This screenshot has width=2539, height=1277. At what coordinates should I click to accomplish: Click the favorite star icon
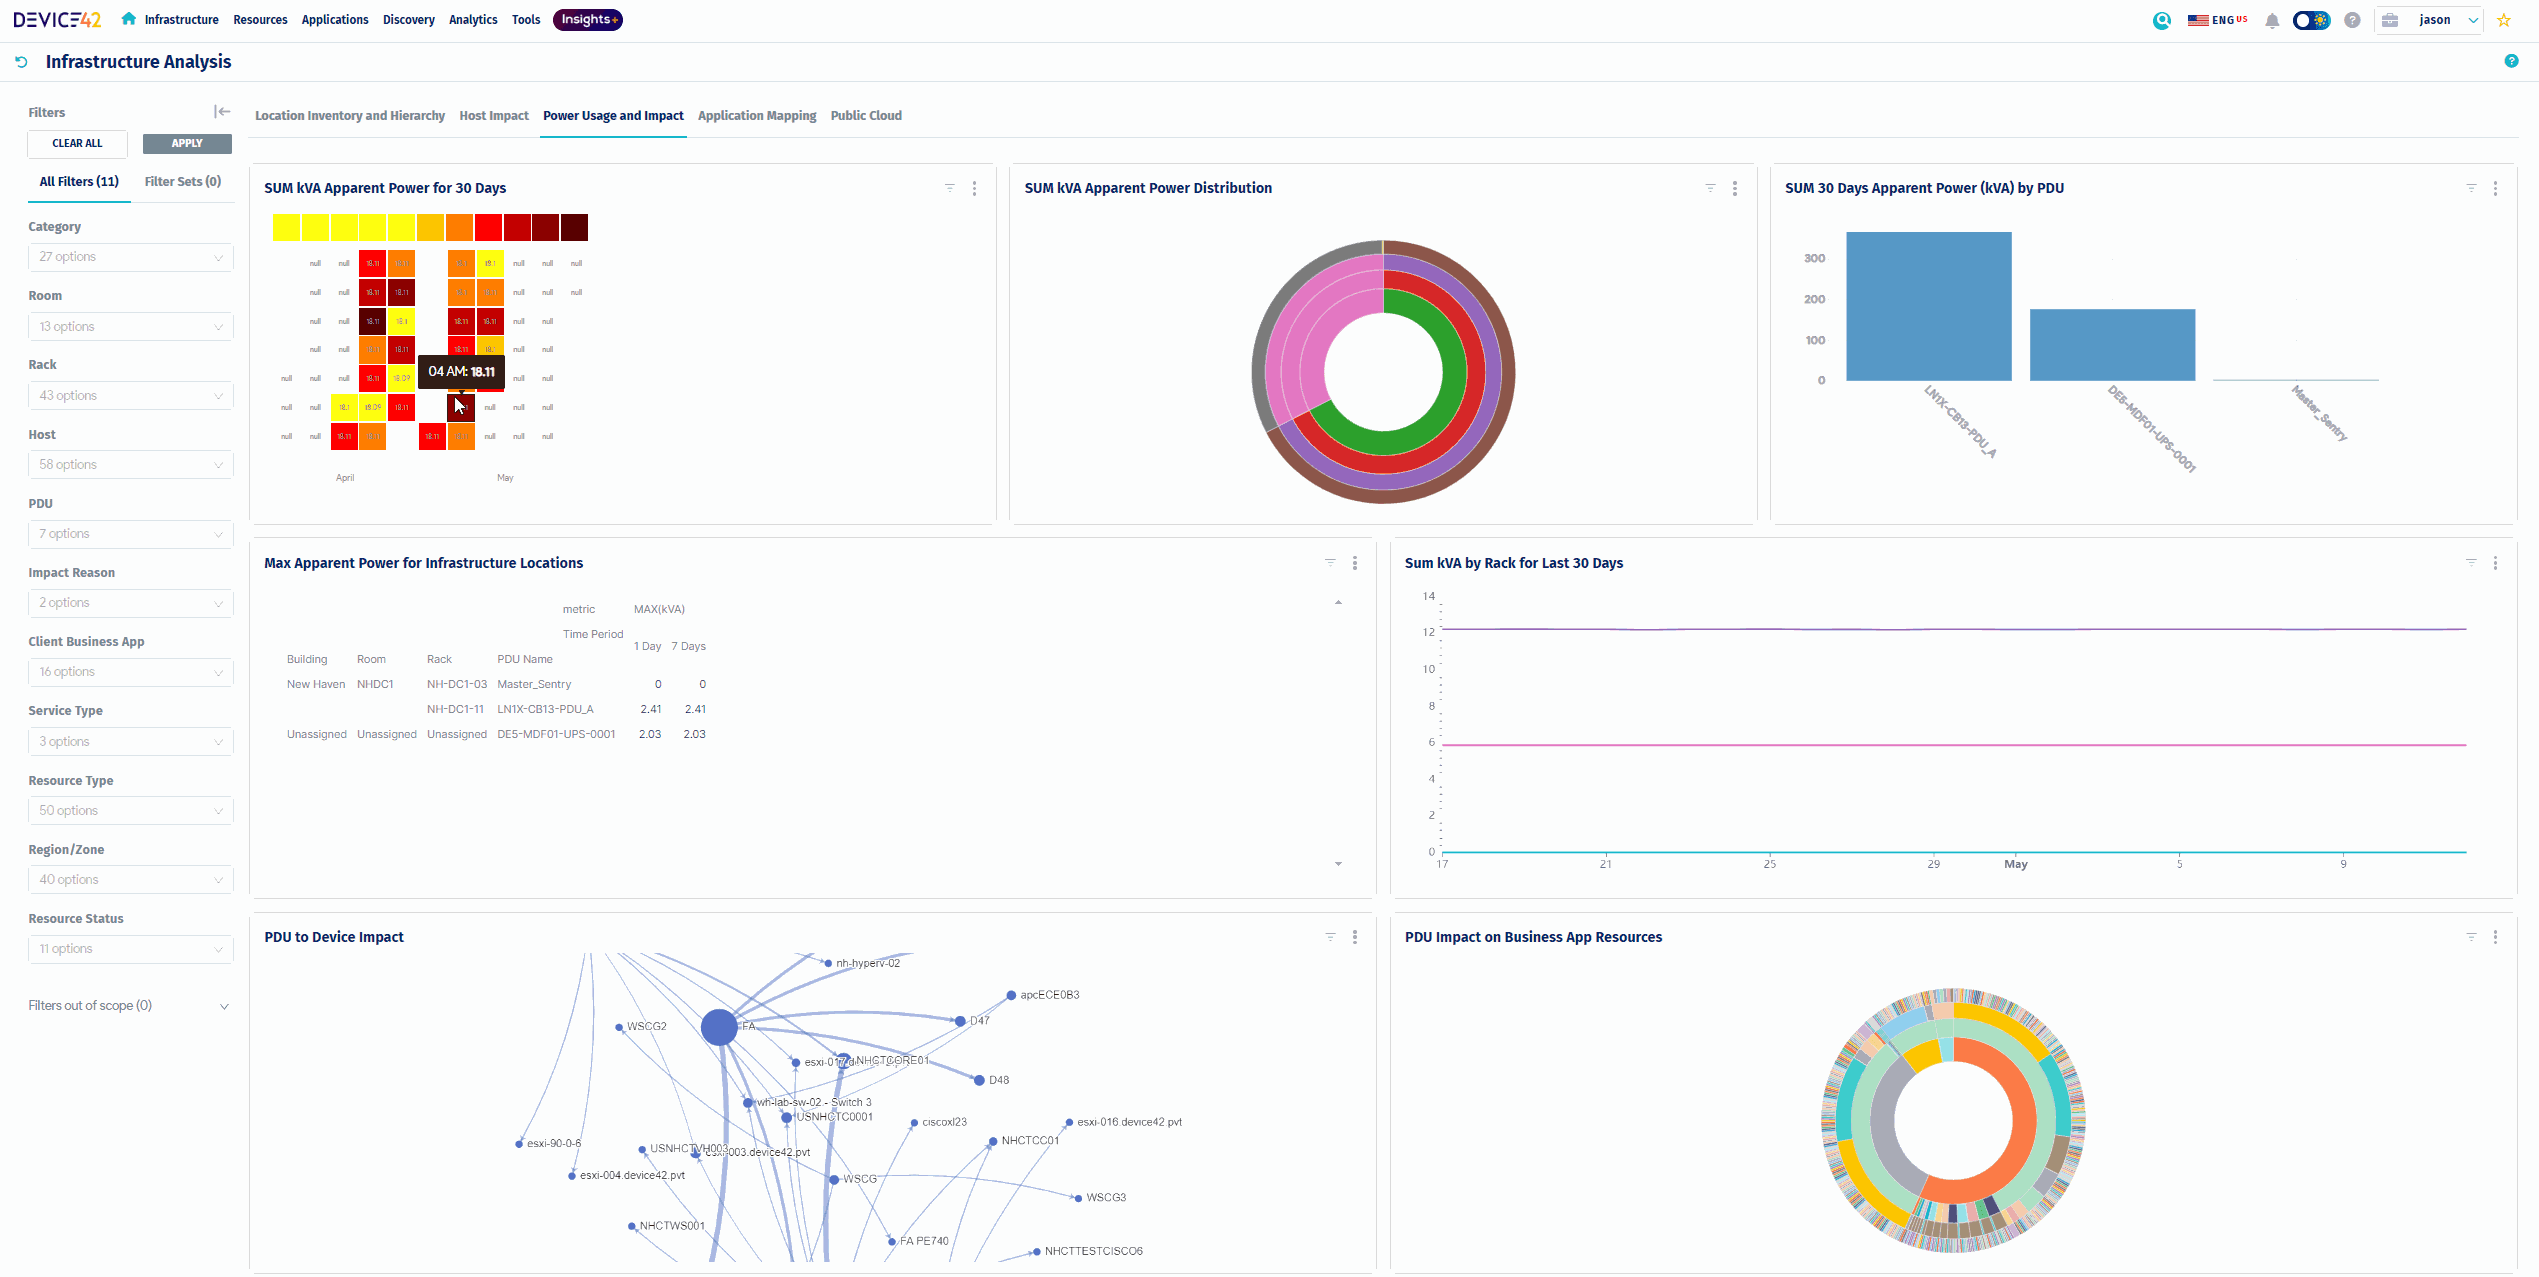[2504, 21]
